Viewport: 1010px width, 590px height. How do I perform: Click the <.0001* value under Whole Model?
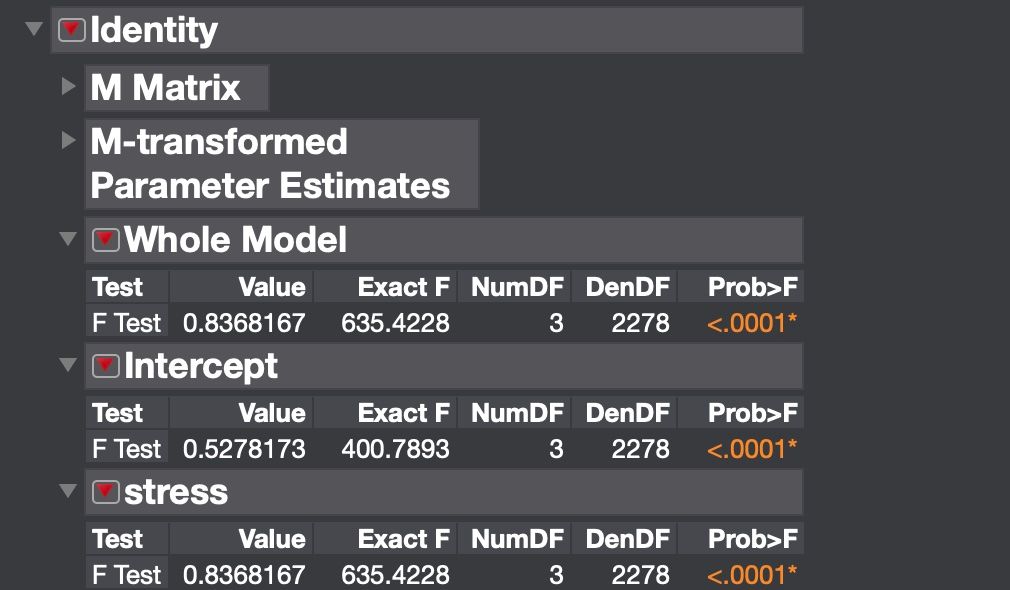(x=750, y=322)
